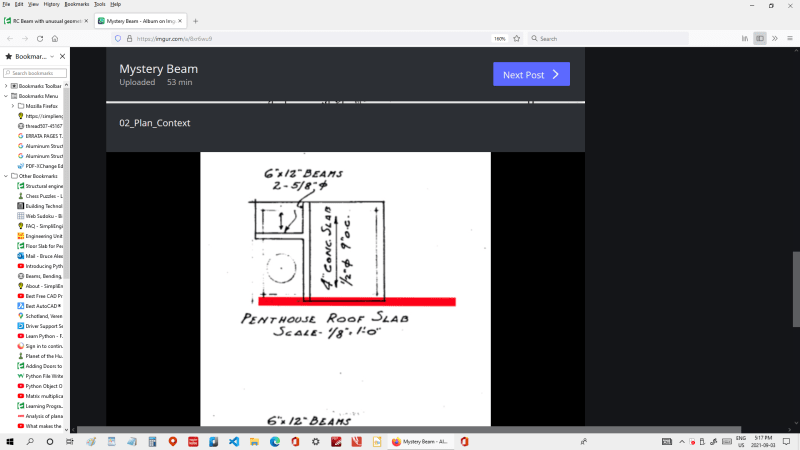Open PDF-XChange Editor bookmark
The image size is (800, 450).
[40, 166]
